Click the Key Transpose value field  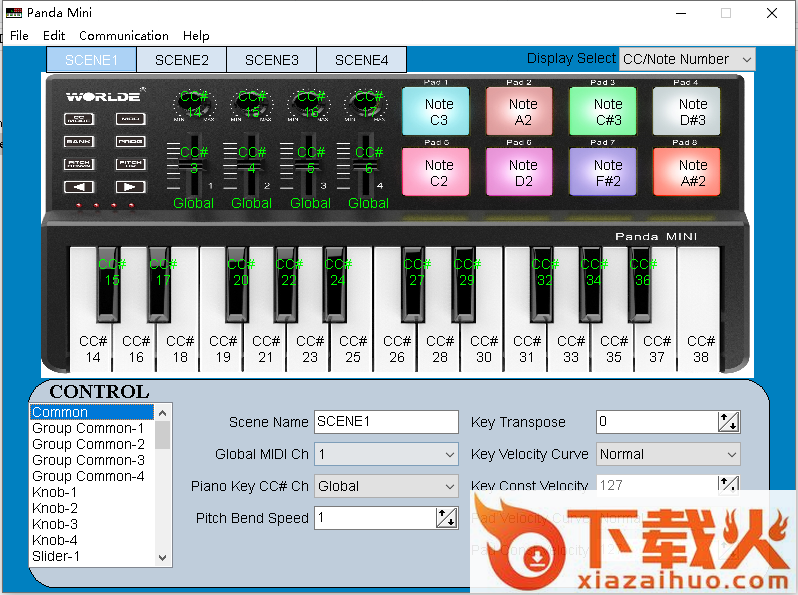coord(657,422)
